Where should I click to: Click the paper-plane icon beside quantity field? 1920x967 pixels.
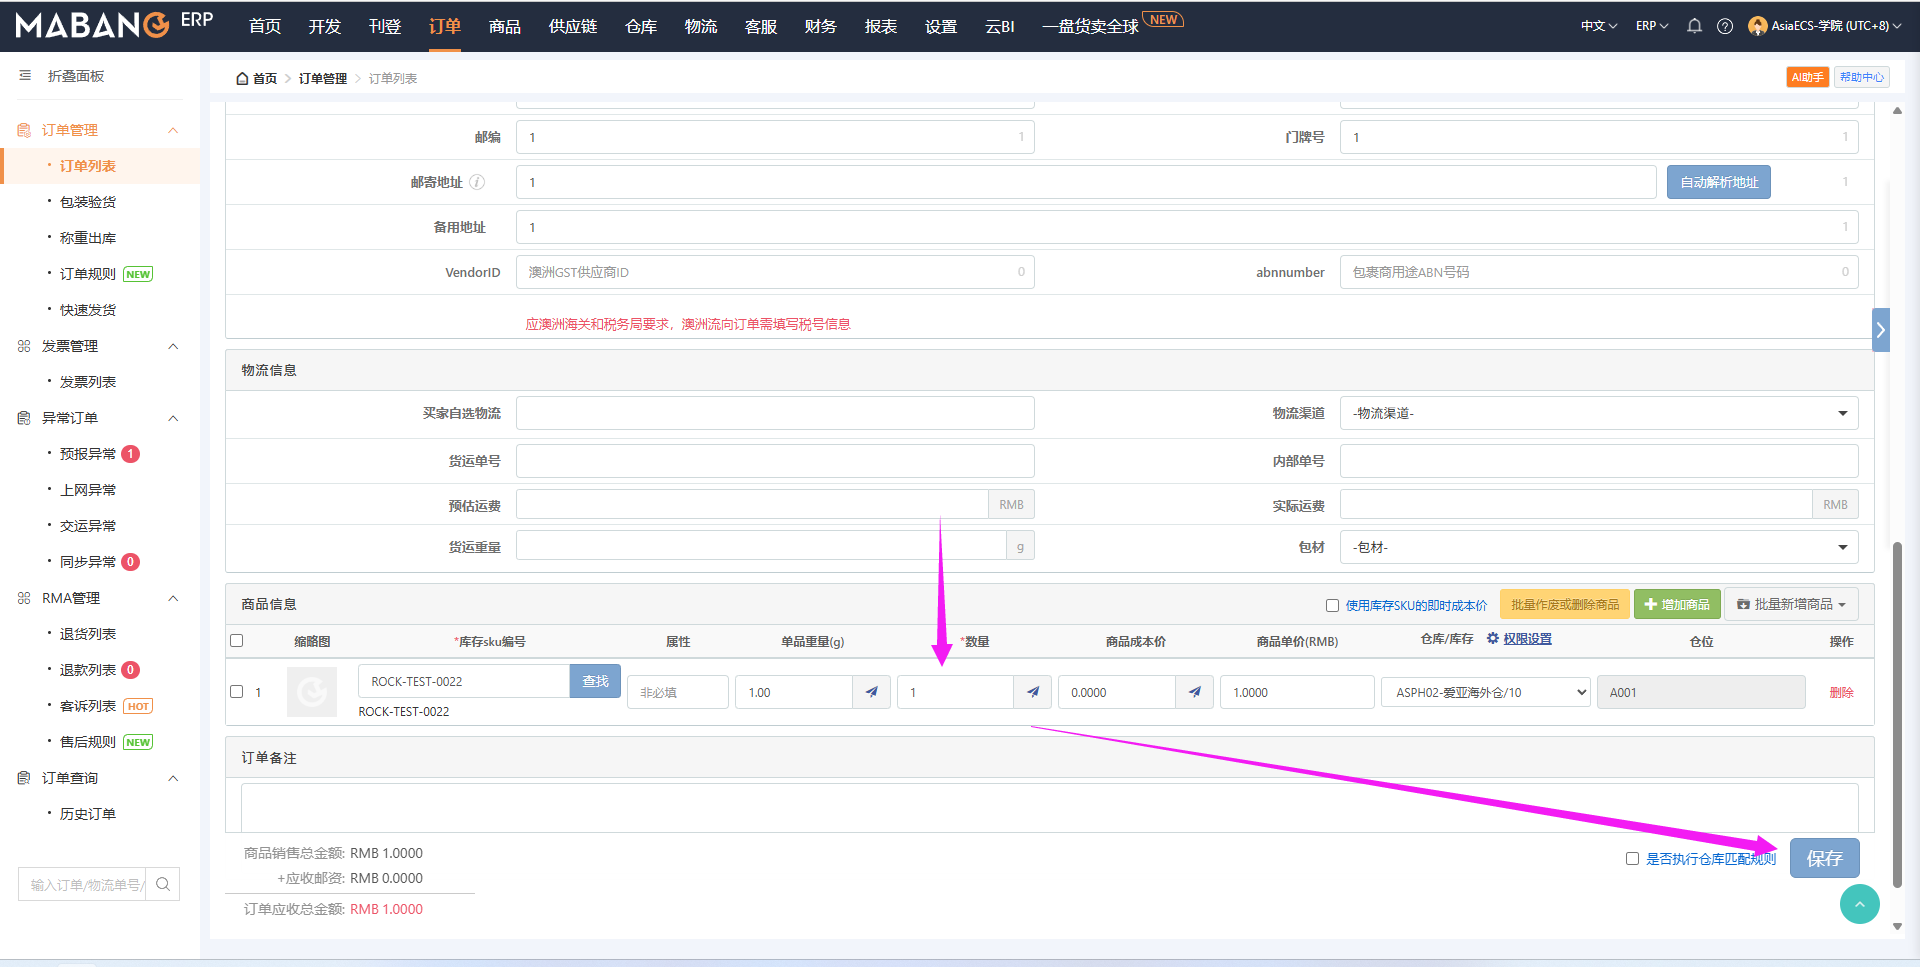pos(1033,692)
